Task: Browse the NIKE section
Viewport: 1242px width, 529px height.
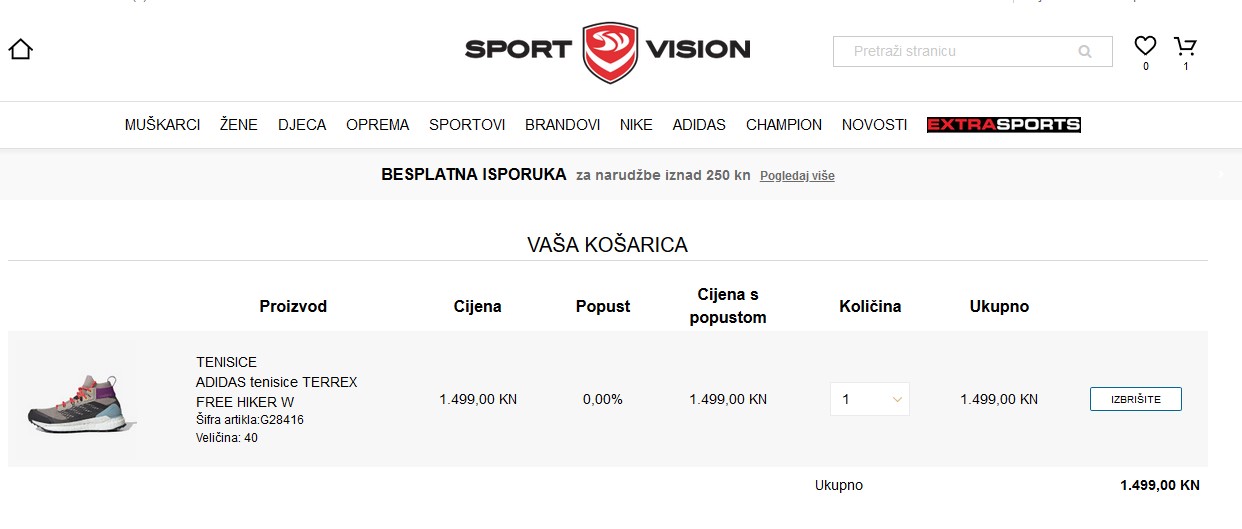Action: click(x=636, y=125)
